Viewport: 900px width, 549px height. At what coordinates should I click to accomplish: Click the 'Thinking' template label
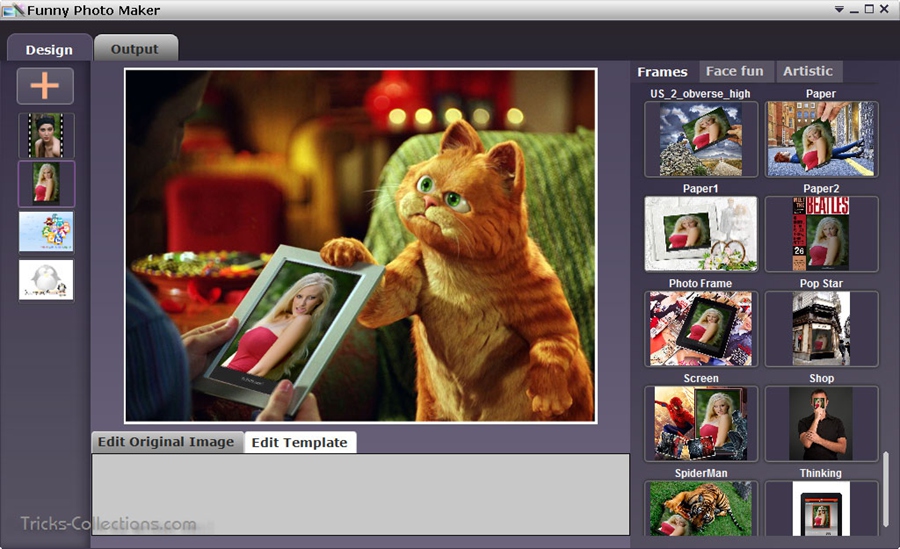point(821,473)
